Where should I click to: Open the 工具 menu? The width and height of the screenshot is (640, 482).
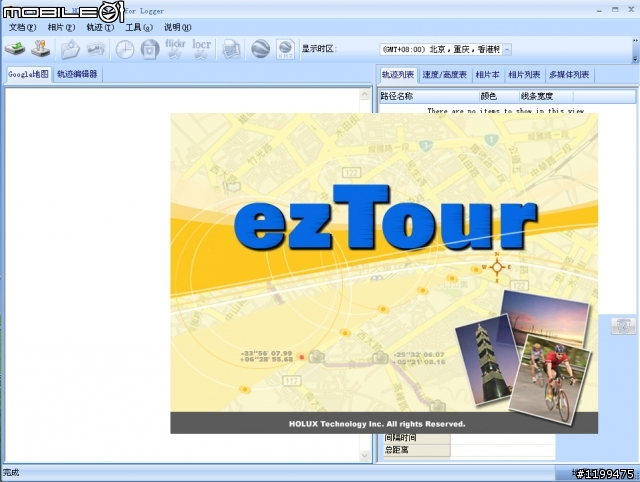click(x=139, y=27)
